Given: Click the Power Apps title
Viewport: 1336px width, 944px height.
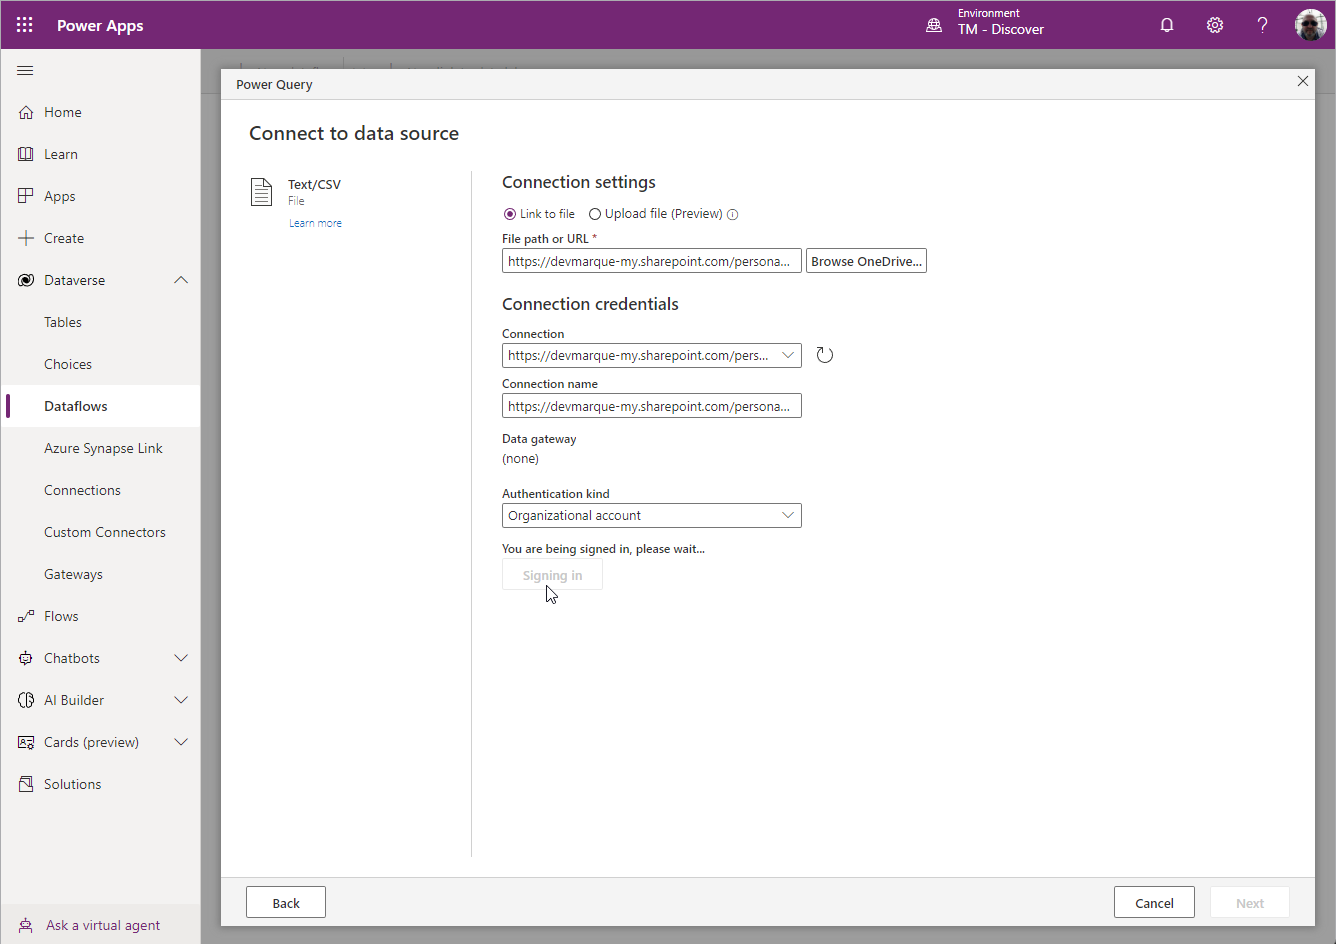Looking at the screenshot, I should tap(100, 25).
